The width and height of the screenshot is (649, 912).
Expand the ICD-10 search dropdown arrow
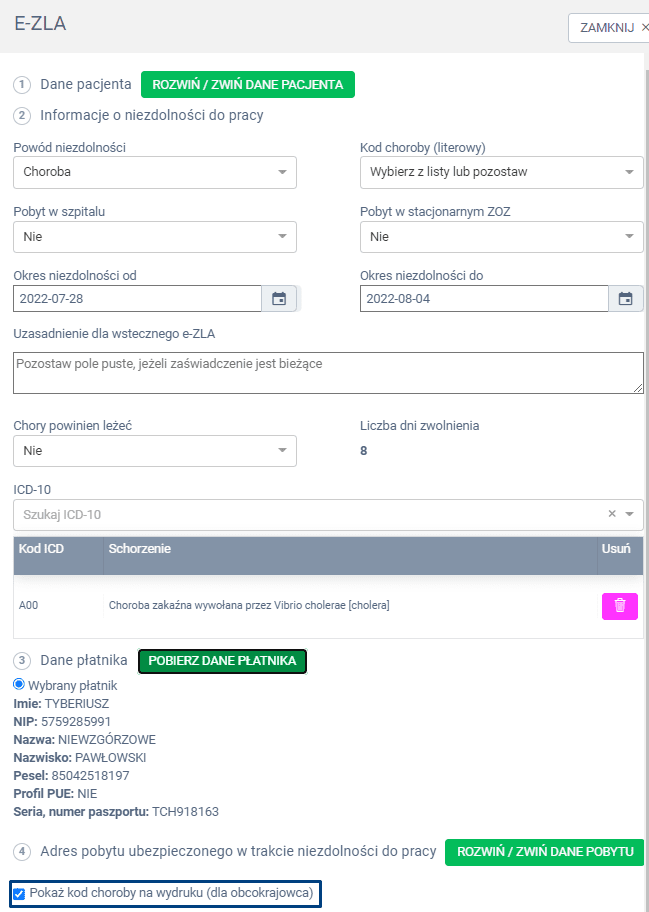(x=630, y=514)
